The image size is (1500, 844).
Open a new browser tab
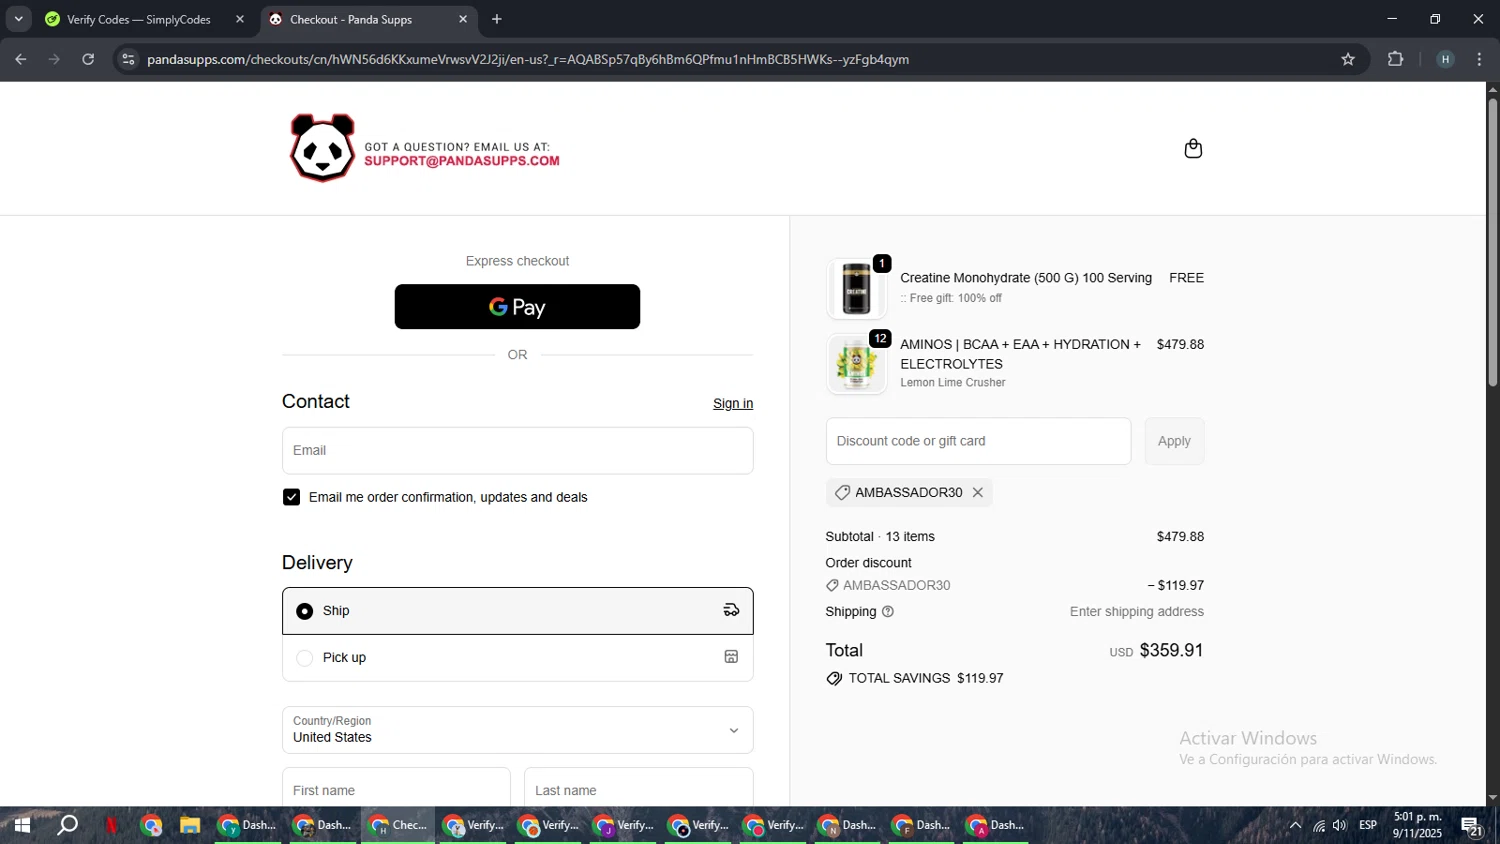[x=497, y=19]
